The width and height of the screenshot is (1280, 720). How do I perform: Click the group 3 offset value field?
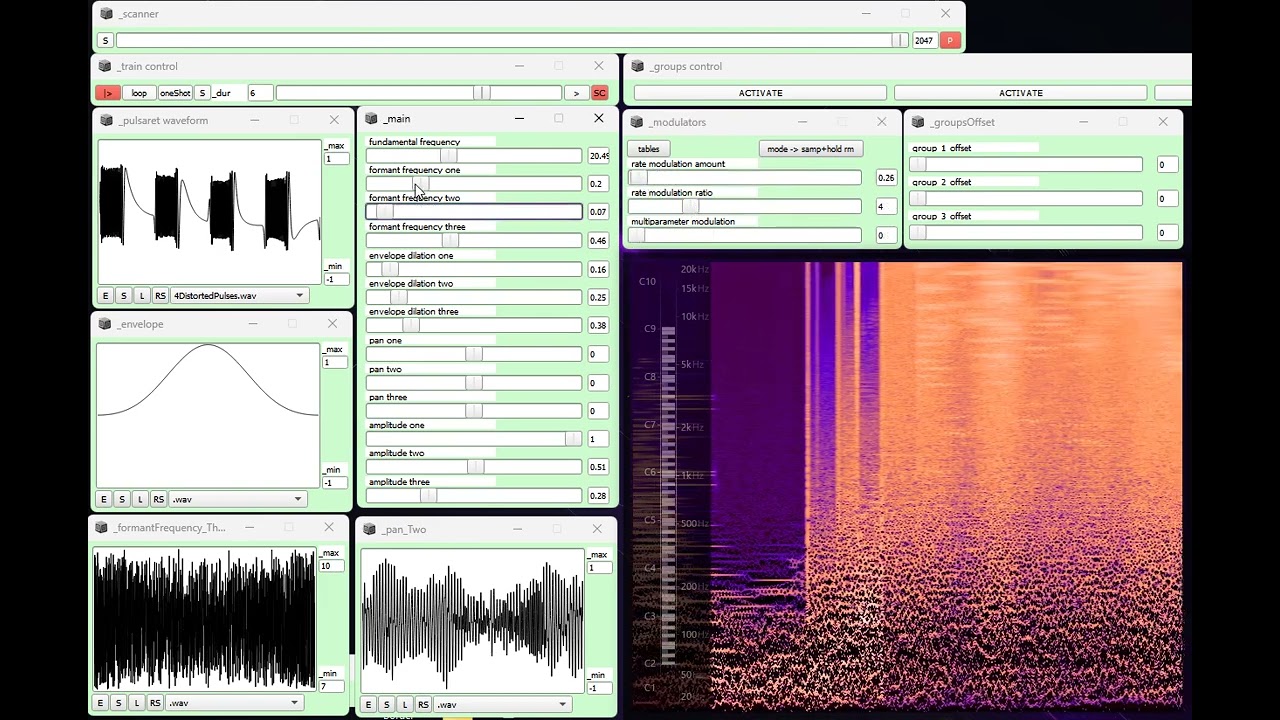click(1167, 233)
